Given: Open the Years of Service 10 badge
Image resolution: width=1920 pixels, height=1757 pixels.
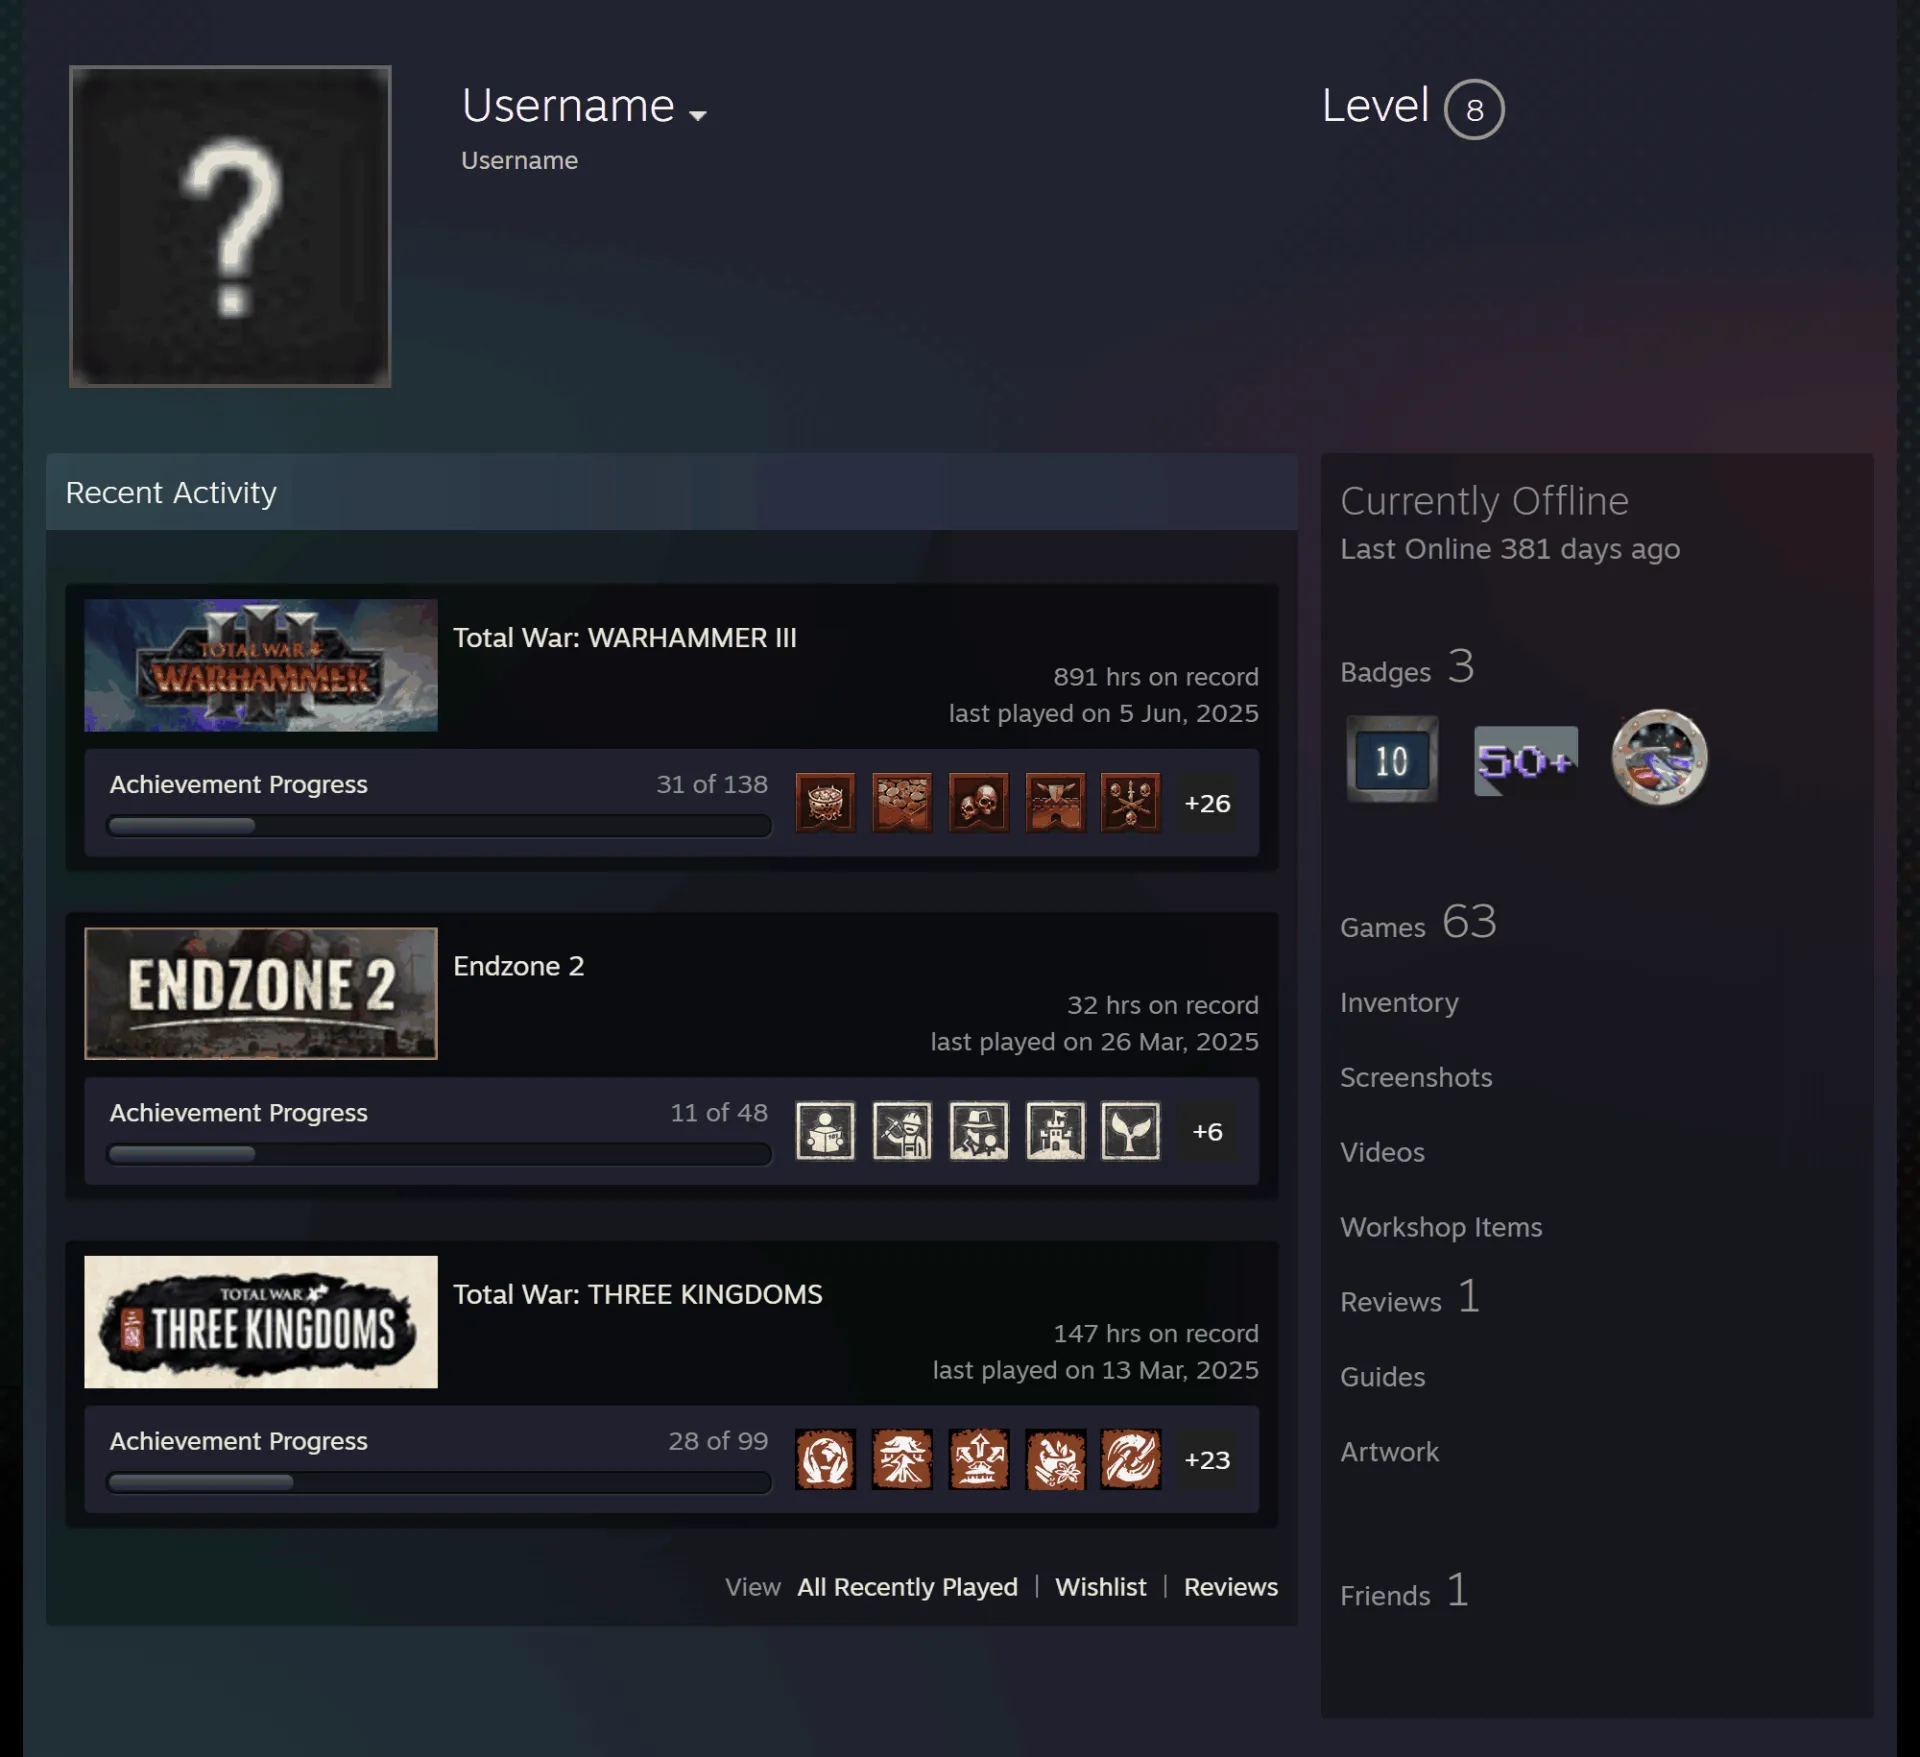Looking at the screenshot, I should click(1391, 759).
